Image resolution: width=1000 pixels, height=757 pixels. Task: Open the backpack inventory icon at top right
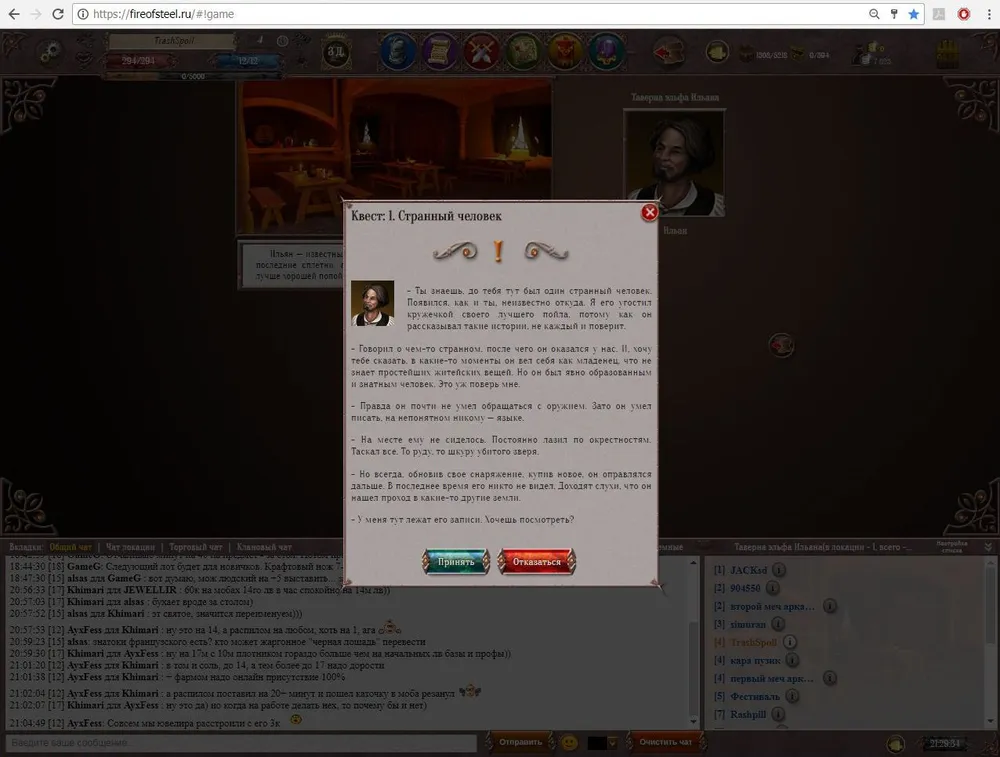[x=948, y=54]
